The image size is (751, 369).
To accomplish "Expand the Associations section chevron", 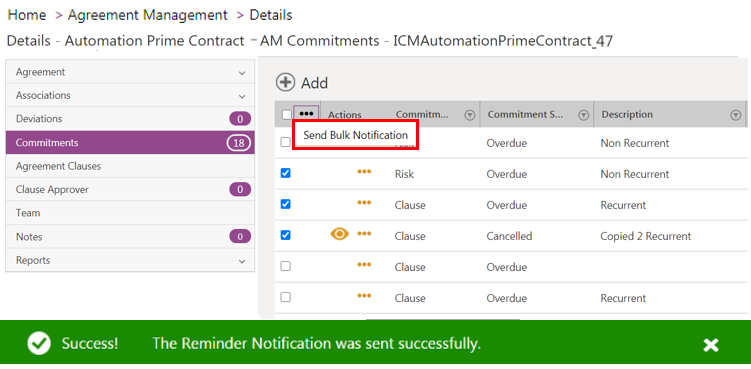I will [x=242, y=96].
